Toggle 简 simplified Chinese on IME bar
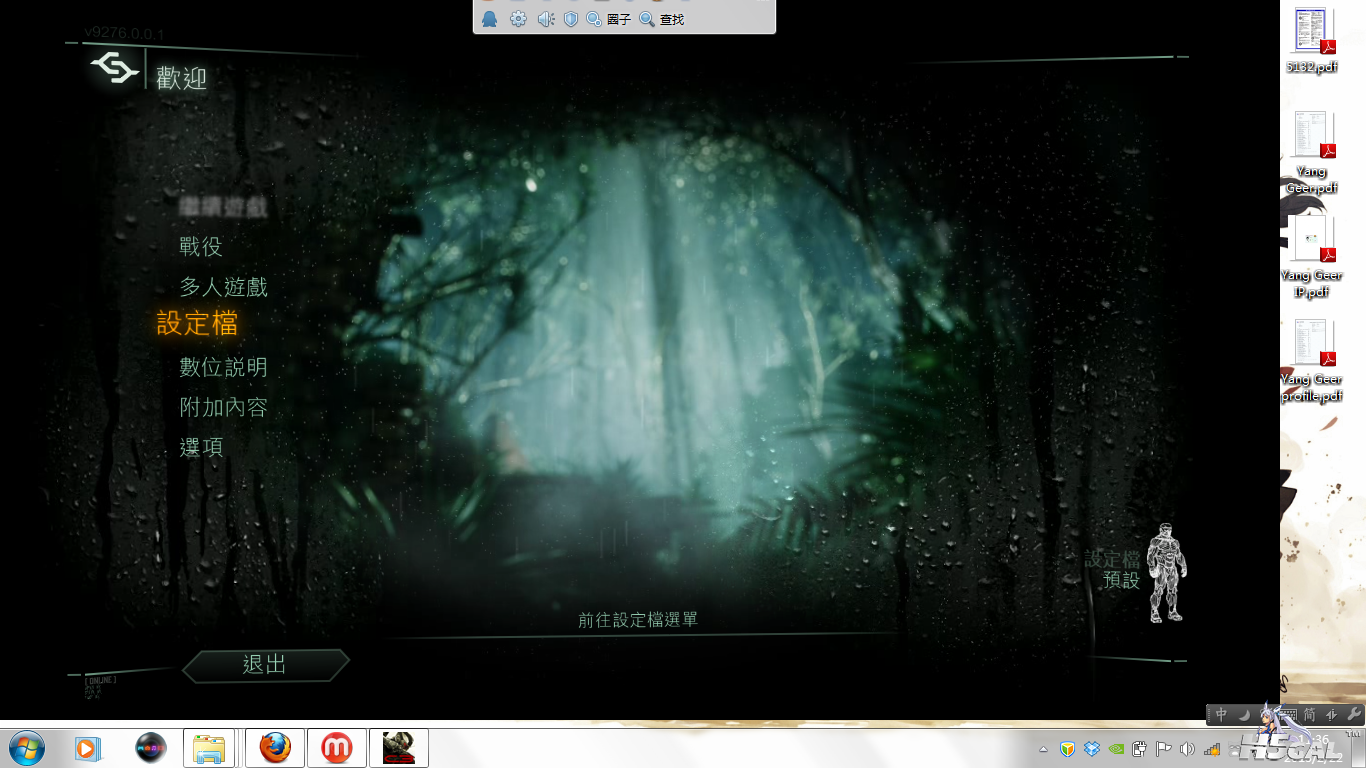Viewport: 1366px width, 768px height. [1310, 714]
